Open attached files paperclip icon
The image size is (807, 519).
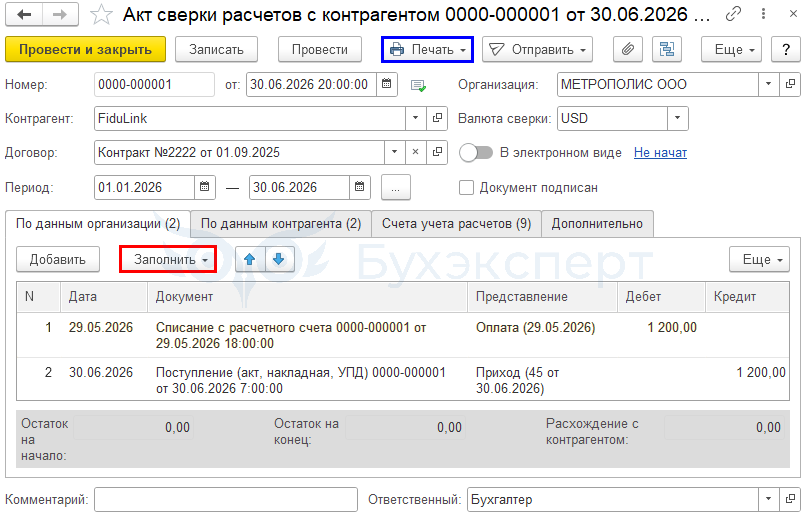(x=628, y=49)
